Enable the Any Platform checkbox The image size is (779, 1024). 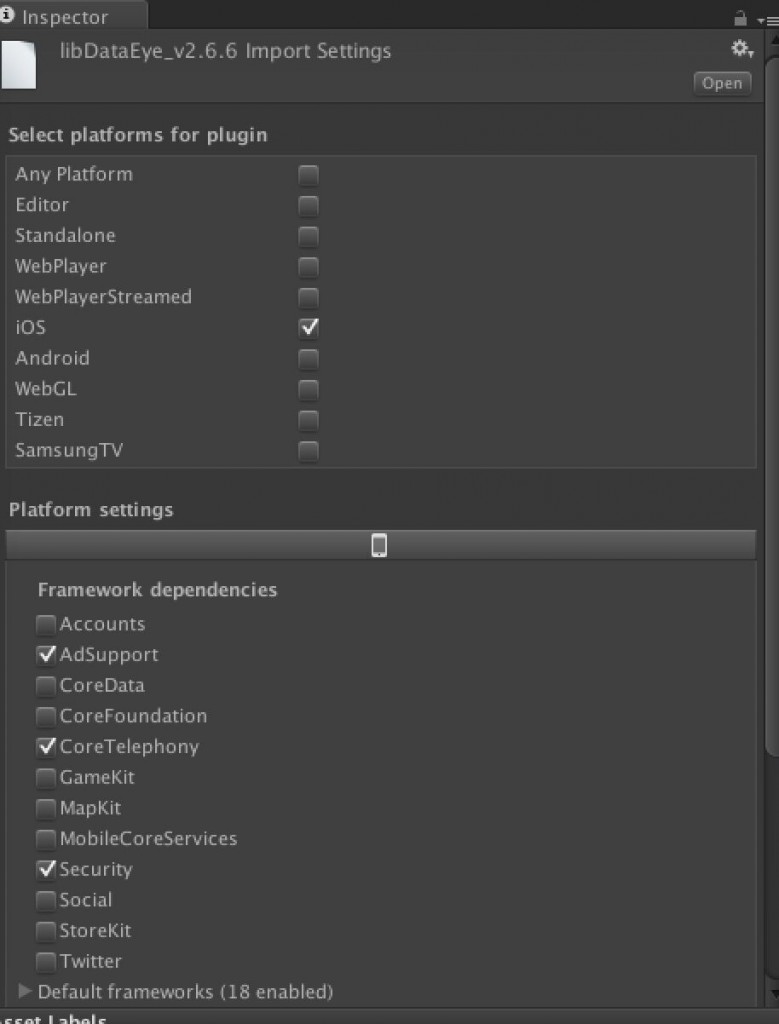tap(308, 175)
